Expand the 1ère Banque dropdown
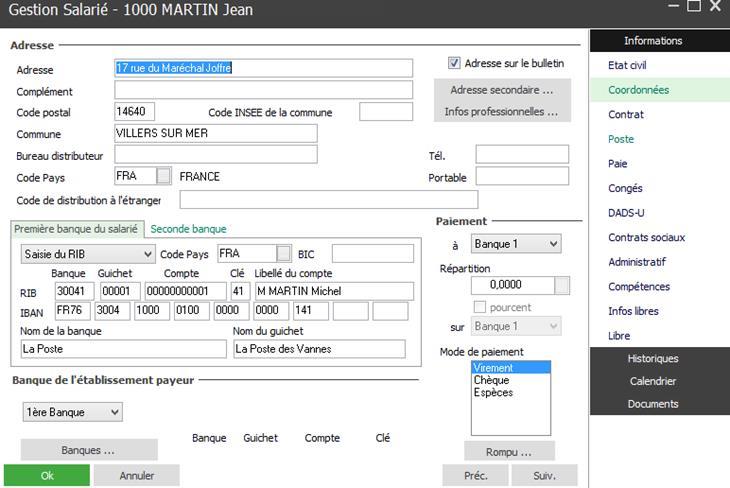Image resolution: width=730 pixels, height=488 pixels. [x=73, y=412]
